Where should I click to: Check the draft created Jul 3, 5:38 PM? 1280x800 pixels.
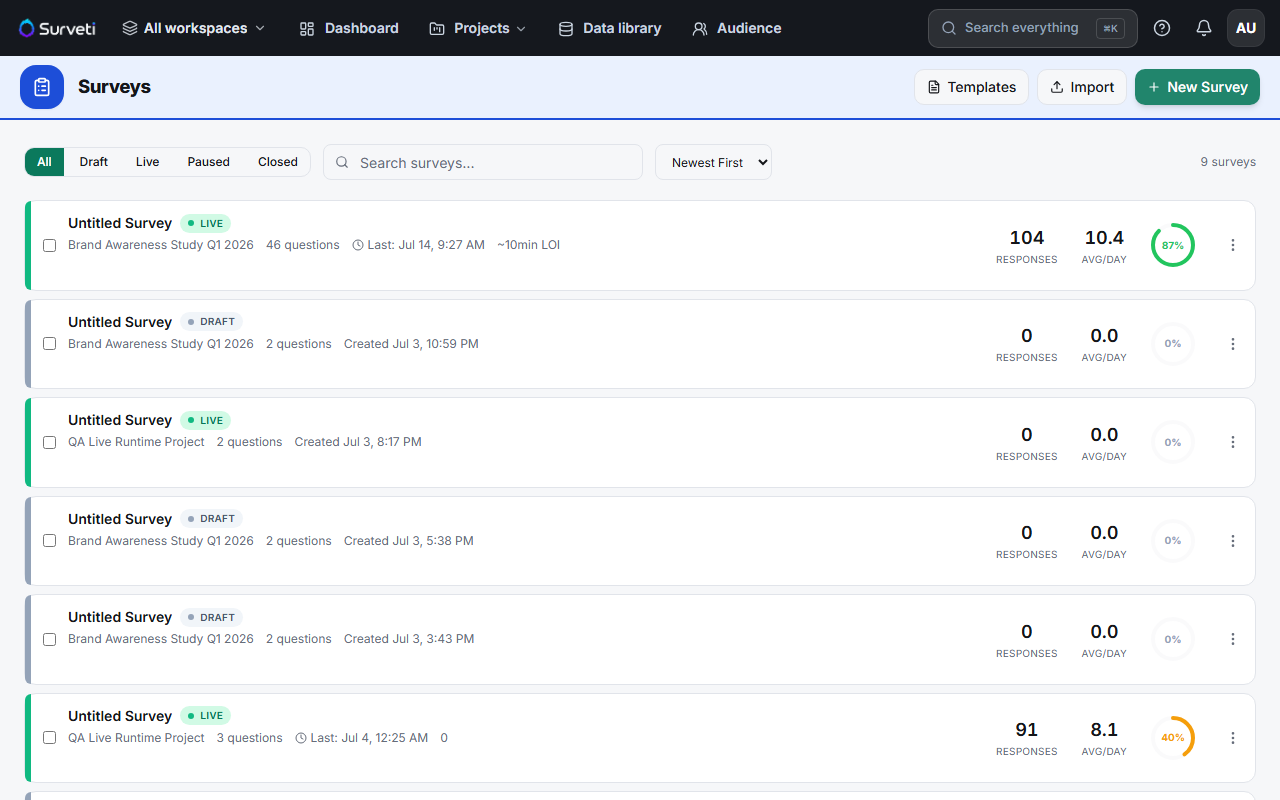(x=49, y=541)
